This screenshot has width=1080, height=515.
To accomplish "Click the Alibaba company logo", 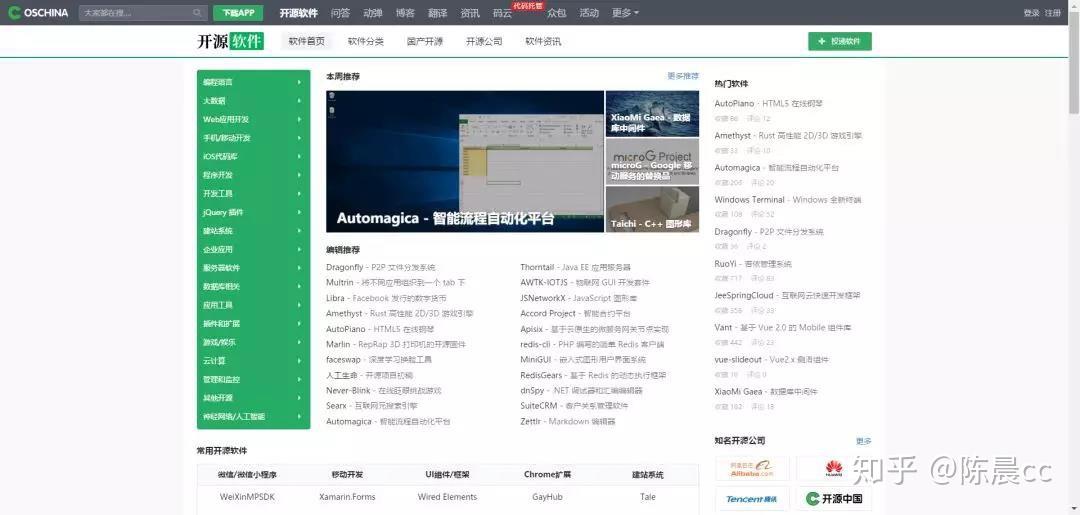I will (751, 469).
